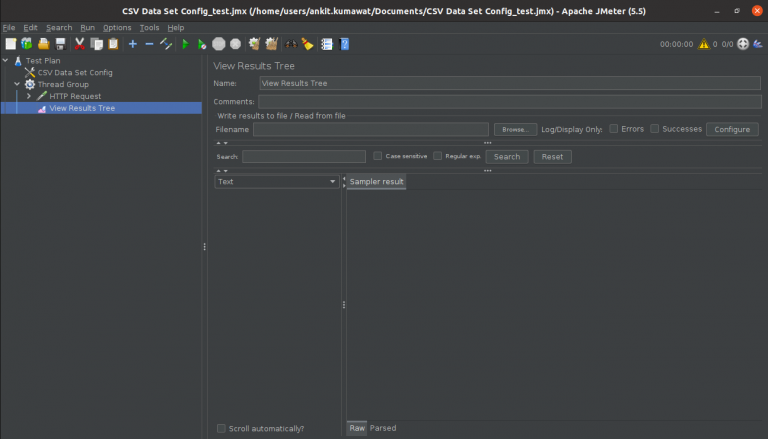
Task: Enable the Scroll automatically checkbox
Action: pos(221,428)
